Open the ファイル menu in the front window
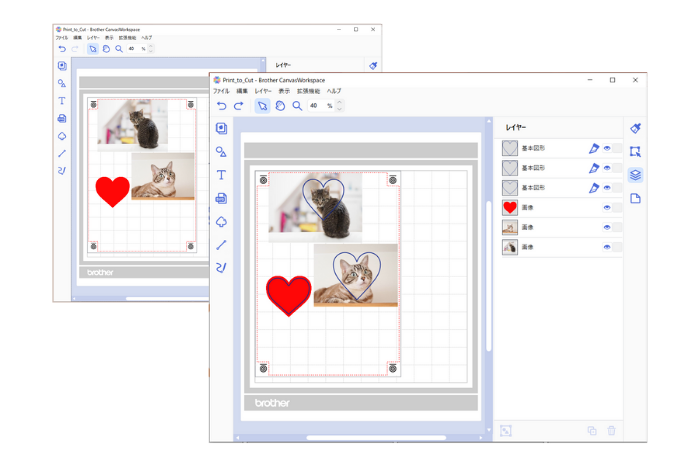Viewport: 700px width, 467px height. click(221, 91)
